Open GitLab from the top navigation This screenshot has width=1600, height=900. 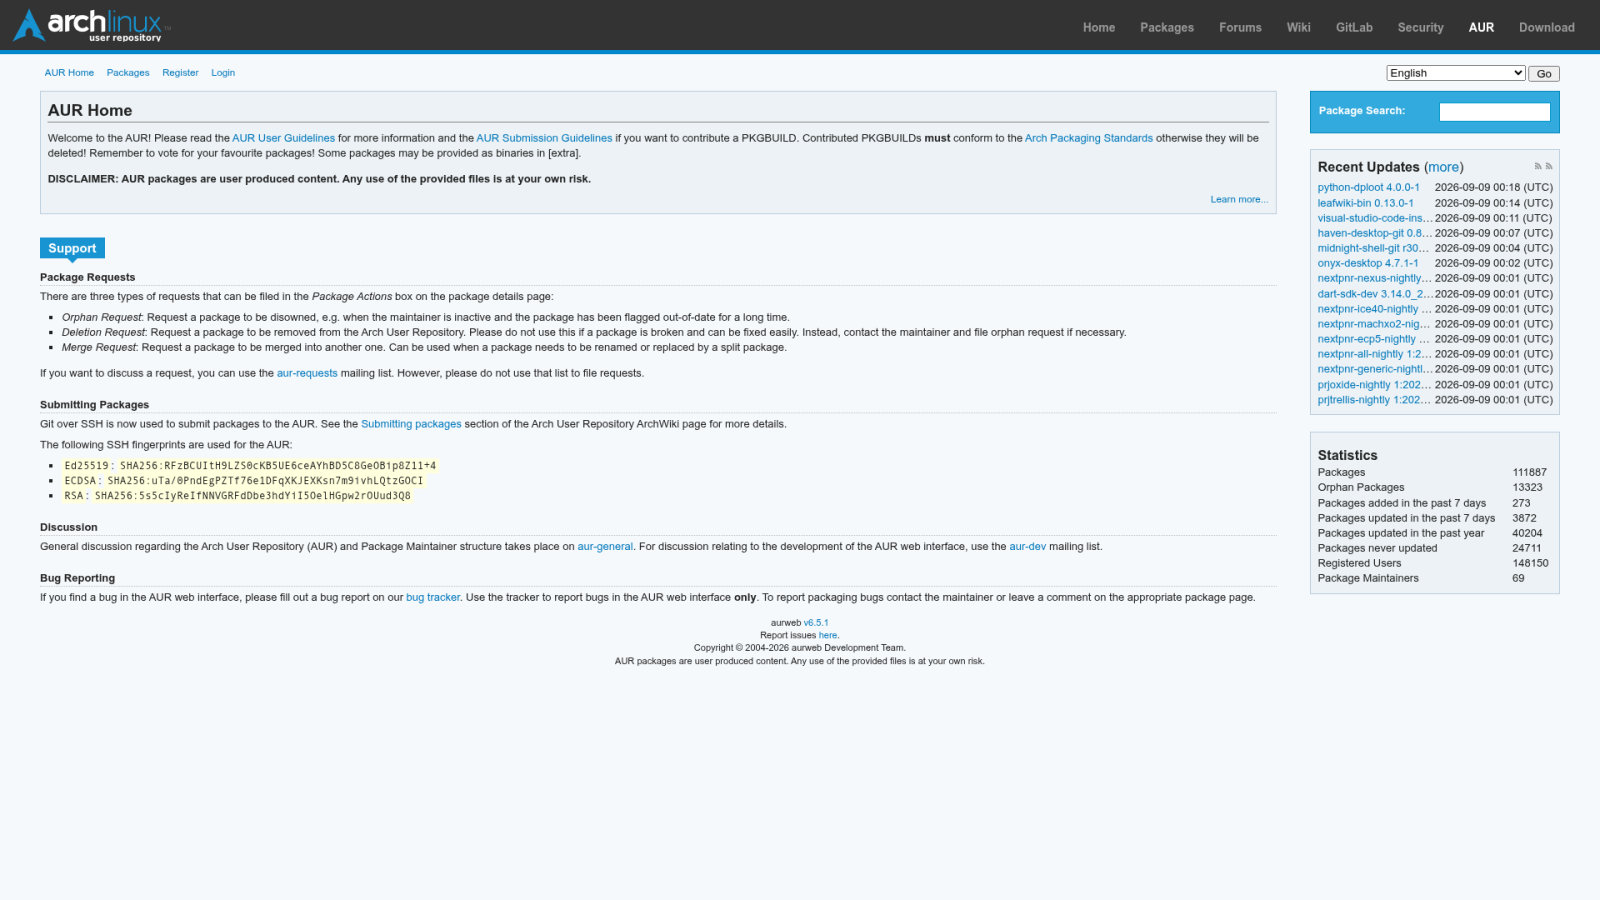pyautogui.click(x=1354, y=27)
